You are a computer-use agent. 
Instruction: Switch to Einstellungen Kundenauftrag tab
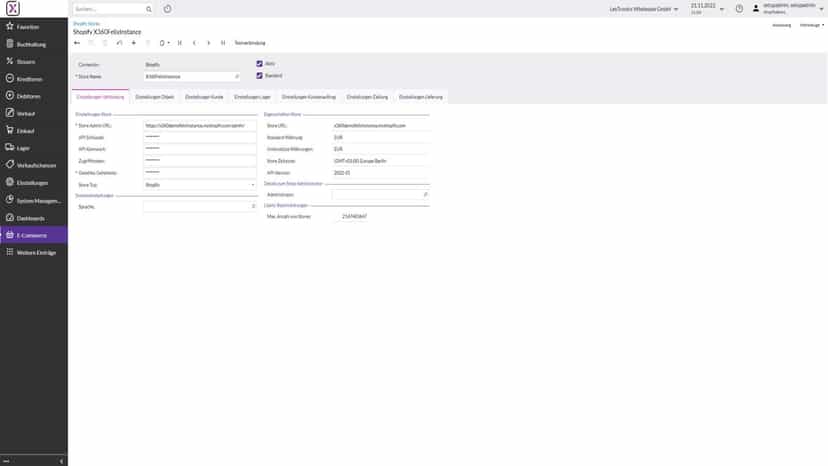point(309,97)
